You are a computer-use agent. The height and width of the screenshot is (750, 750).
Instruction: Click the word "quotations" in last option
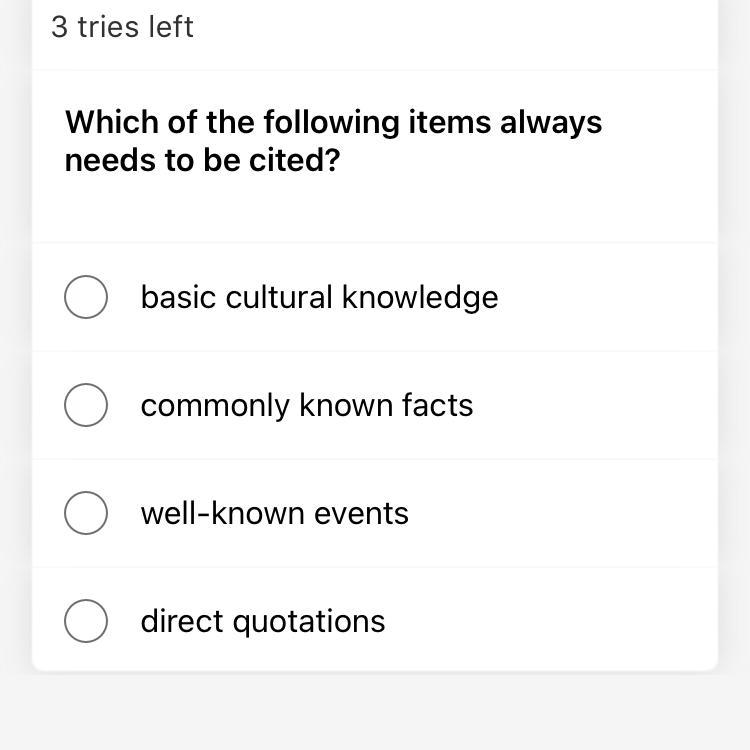(309, 621)
